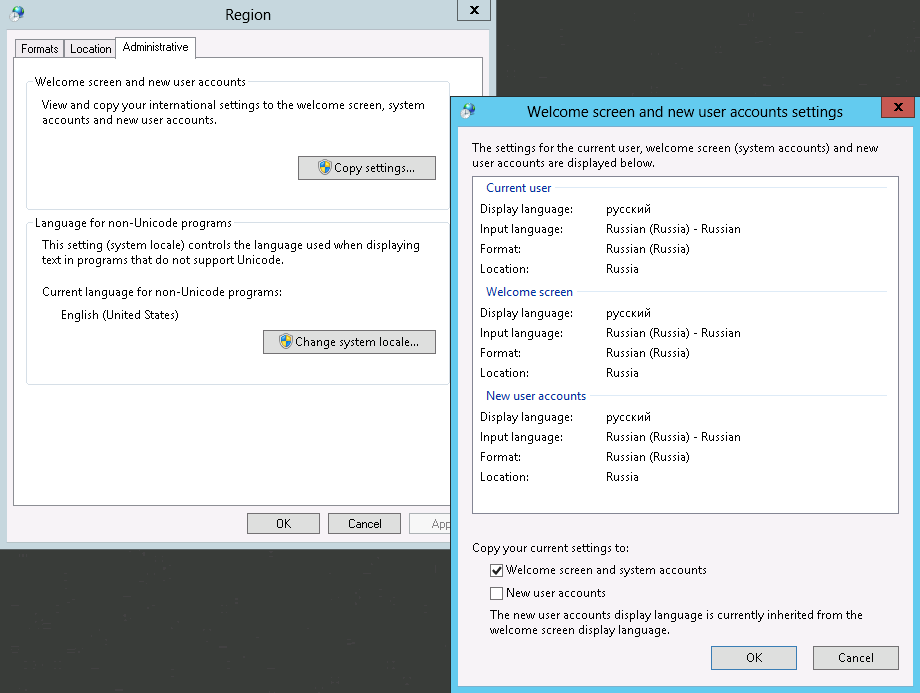The width and height of the screenshot is (920, 693).
Task: Enable the New user accounts checkbox
Action: (496, 593)
